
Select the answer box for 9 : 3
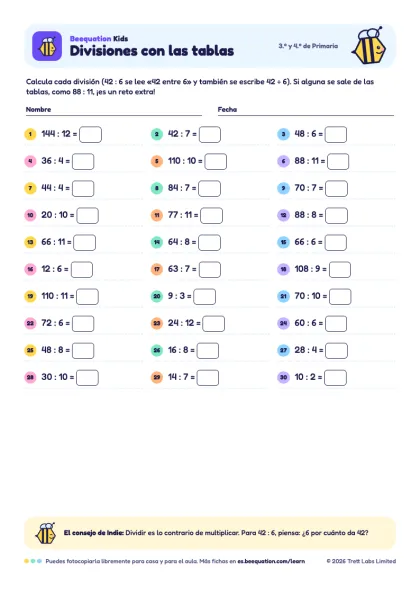(x=204, y=296)
